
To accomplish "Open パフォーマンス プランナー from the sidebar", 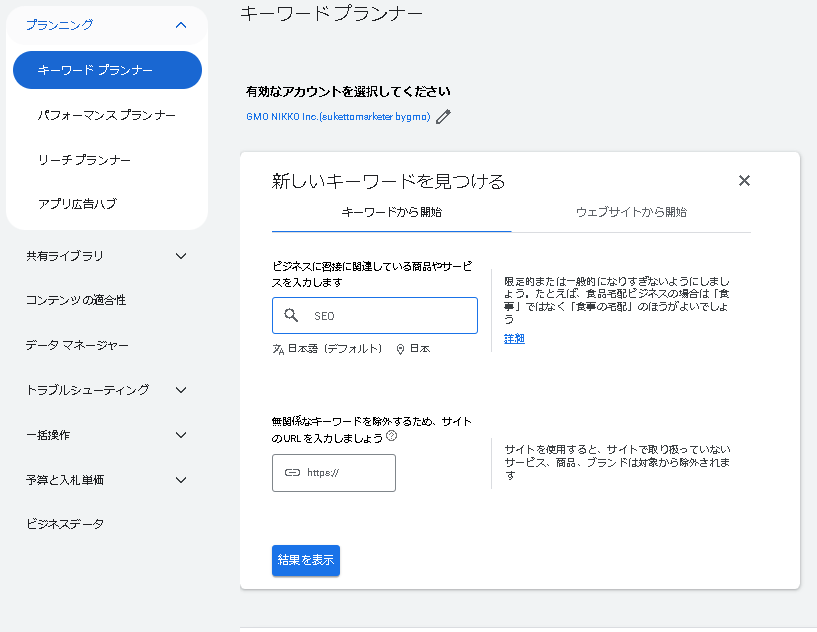I will point(107,116).
